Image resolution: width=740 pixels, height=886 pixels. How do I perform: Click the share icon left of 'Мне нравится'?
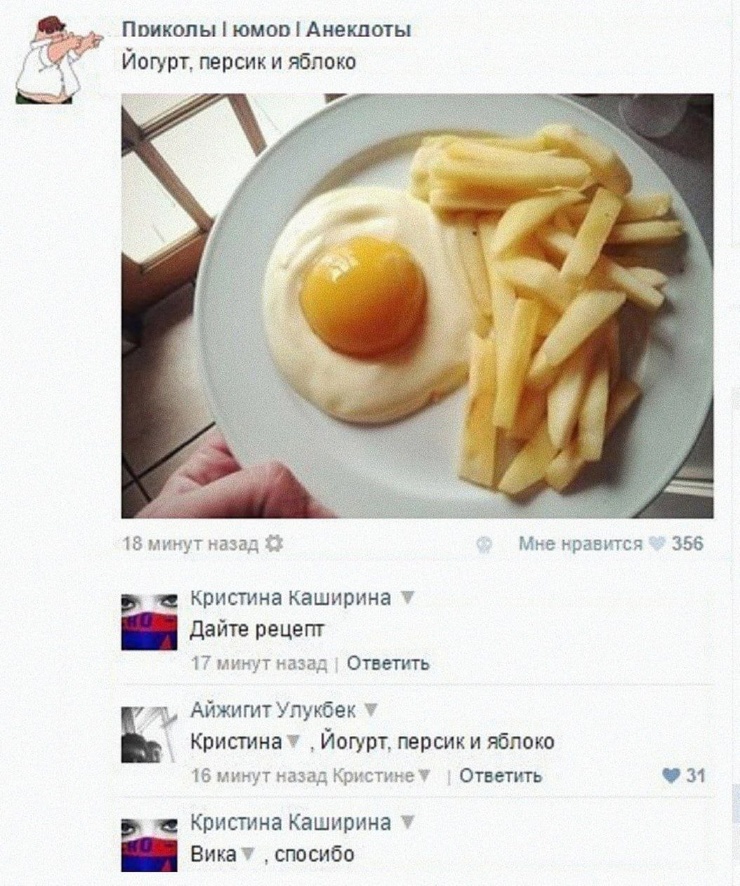(484, 545)
